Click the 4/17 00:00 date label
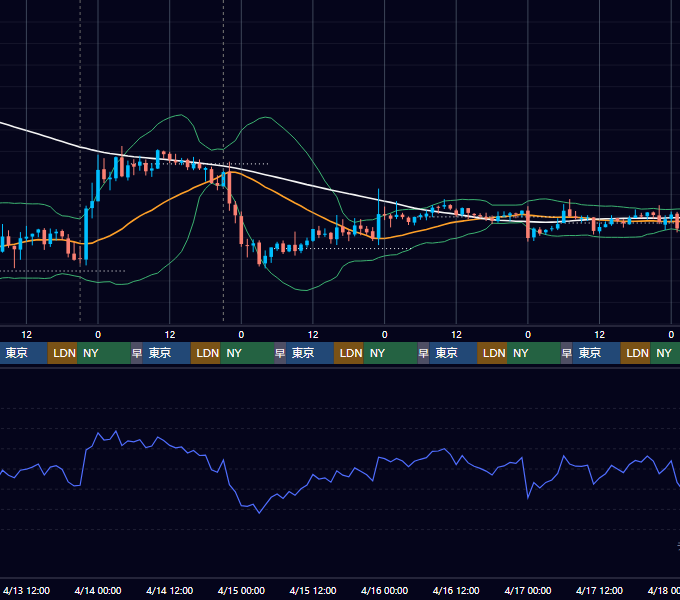The image size is (680, 600). tap(528, 590)
